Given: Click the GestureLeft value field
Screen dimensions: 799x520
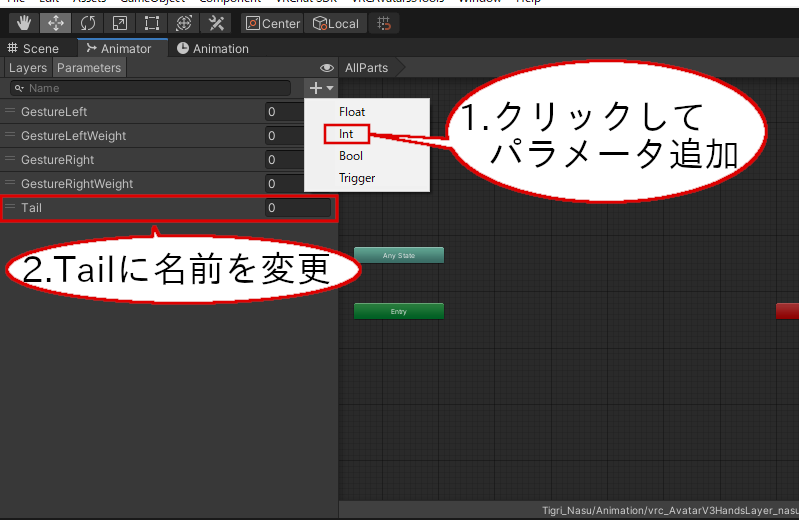Looking at the screenshot, I should coord(284,112).
